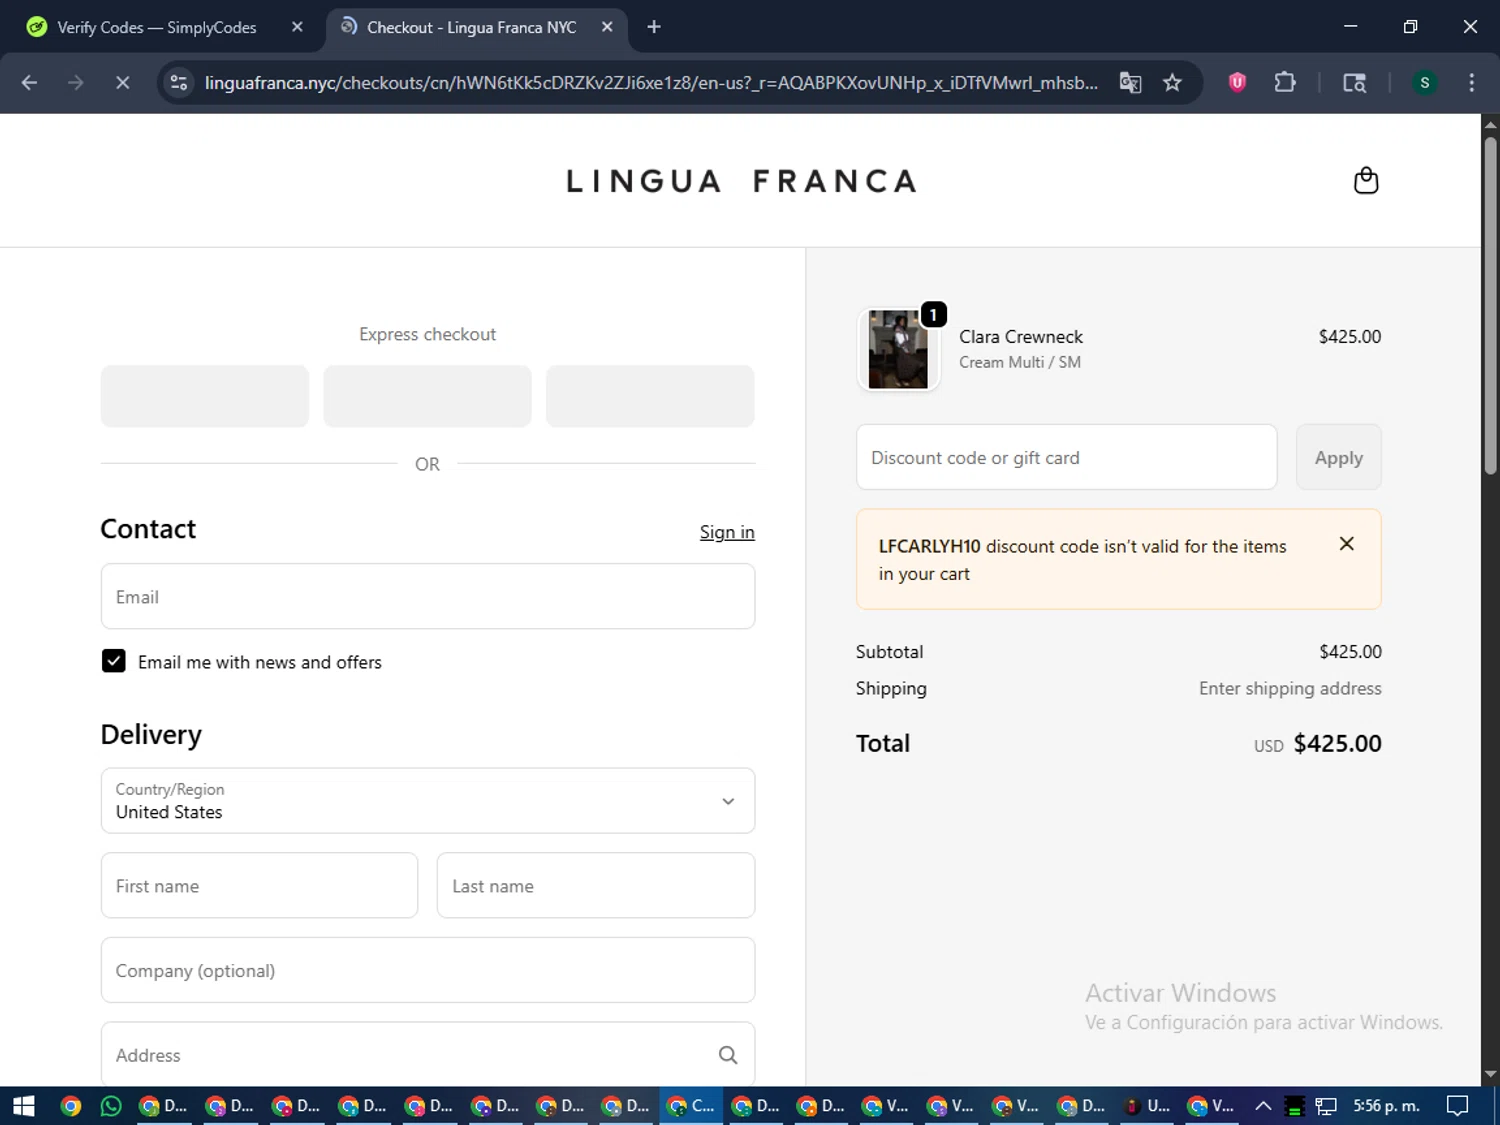The image size is (1500, 1125).
Task: Stop the page loading with the X button
Action: (x=122, y=83)
